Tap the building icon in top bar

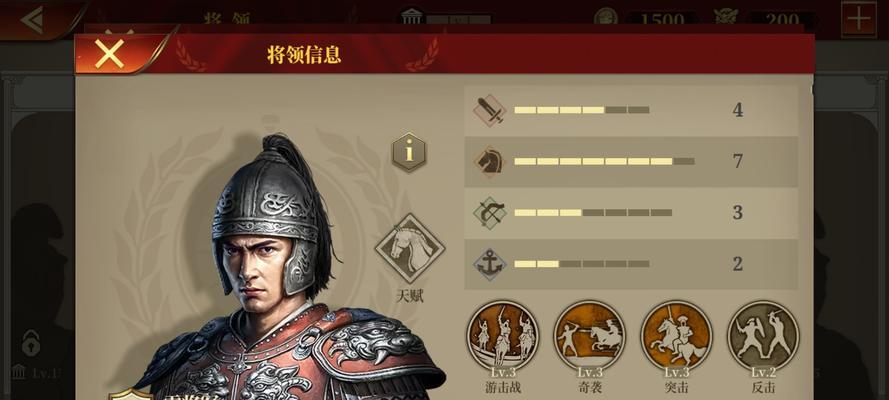click(412, 18)
